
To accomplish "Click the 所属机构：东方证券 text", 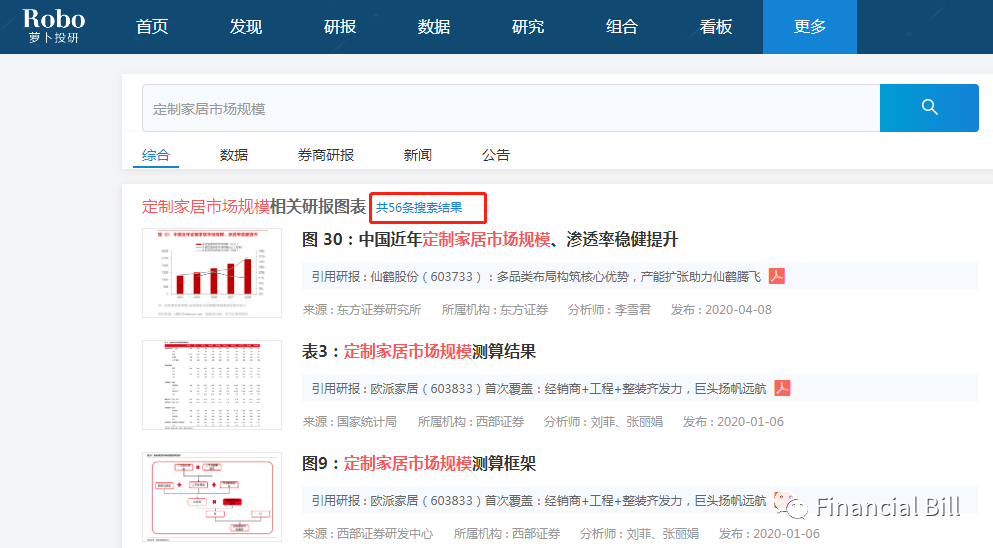I will point(495,310).
